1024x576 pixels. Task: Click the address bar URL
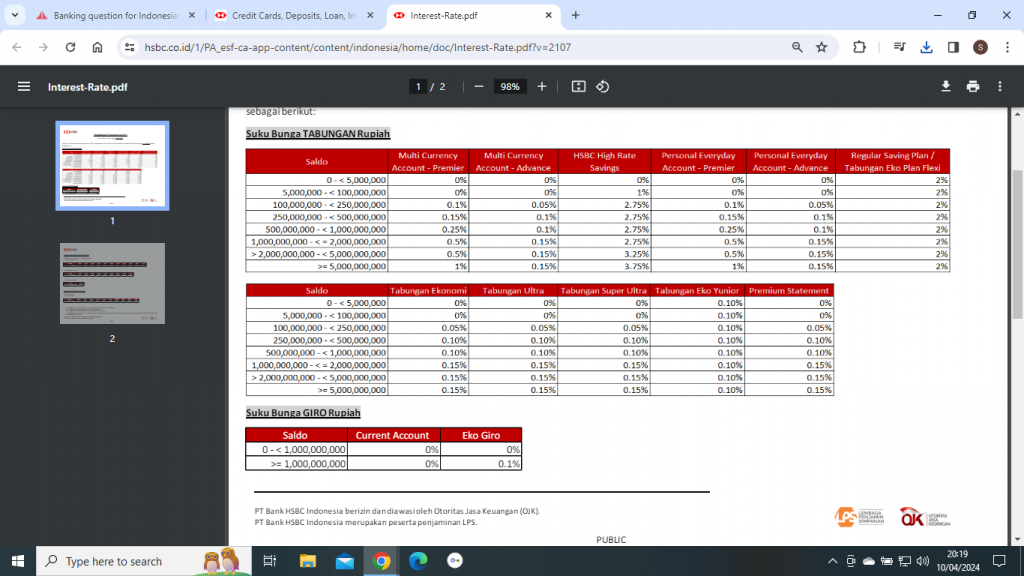pos(357,47)
